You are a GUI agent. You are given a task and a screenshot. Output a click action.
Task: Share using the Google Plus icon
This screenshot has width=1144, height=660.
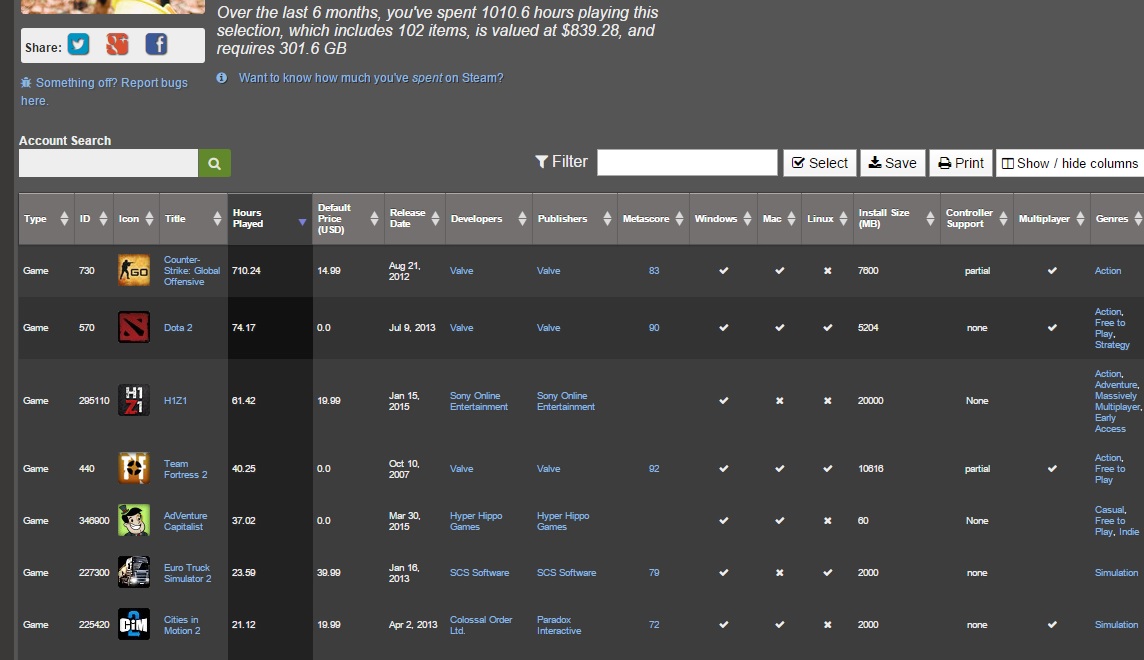pyautogui.click(x=117, y=45)
